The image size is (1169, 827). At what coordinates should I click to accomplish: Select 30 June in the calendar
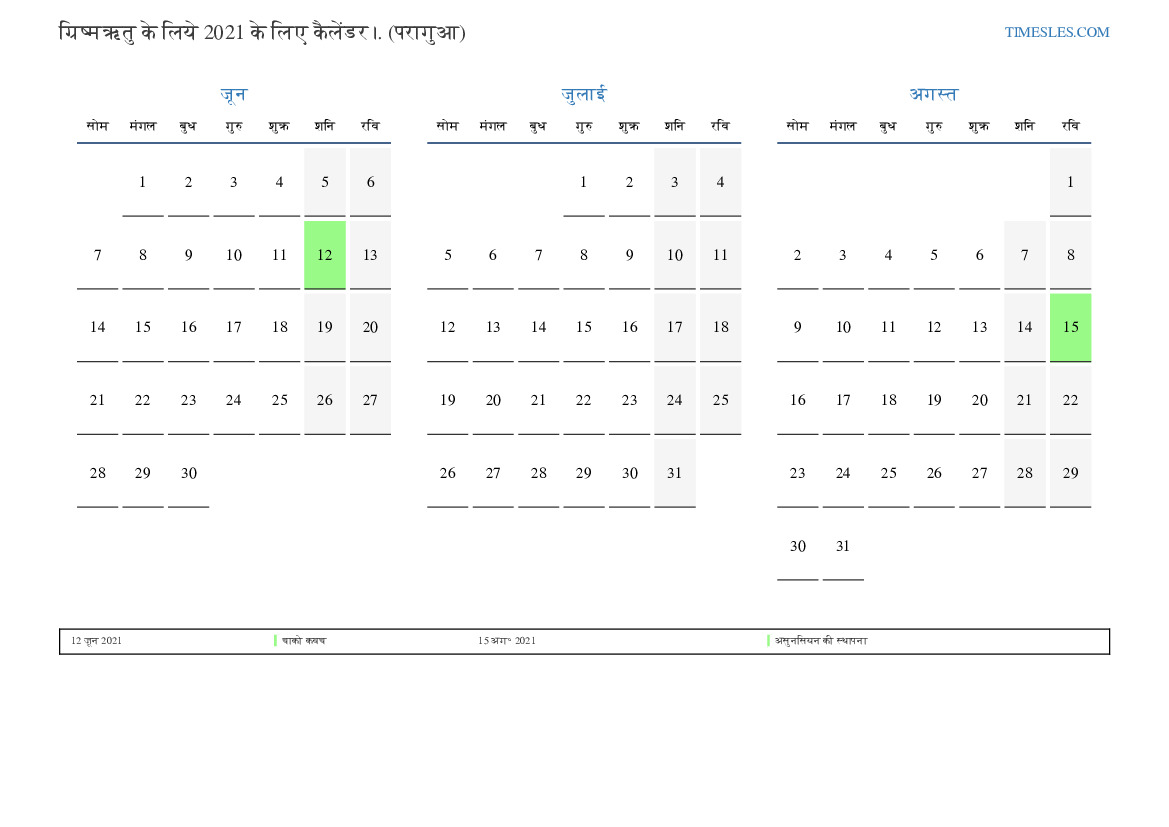click(x=189, y=473)
